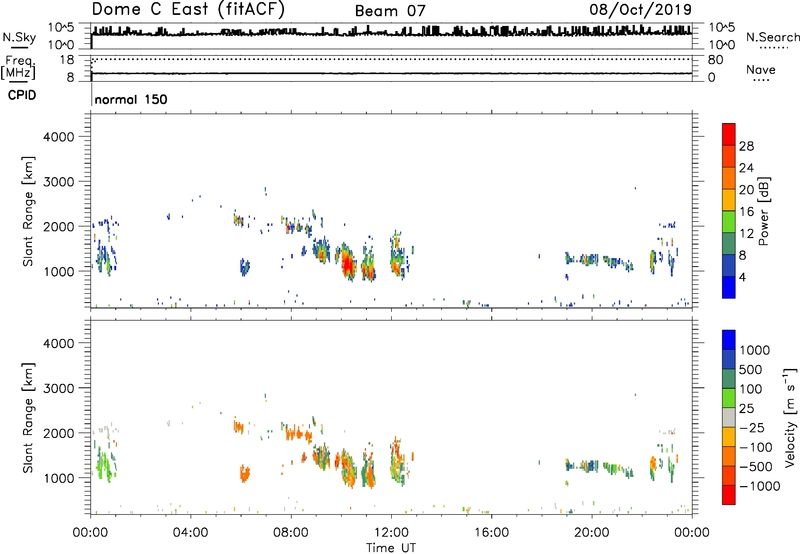Click the "16:00" time axis label
Viewport: 800px width, 554px height.
491,533
